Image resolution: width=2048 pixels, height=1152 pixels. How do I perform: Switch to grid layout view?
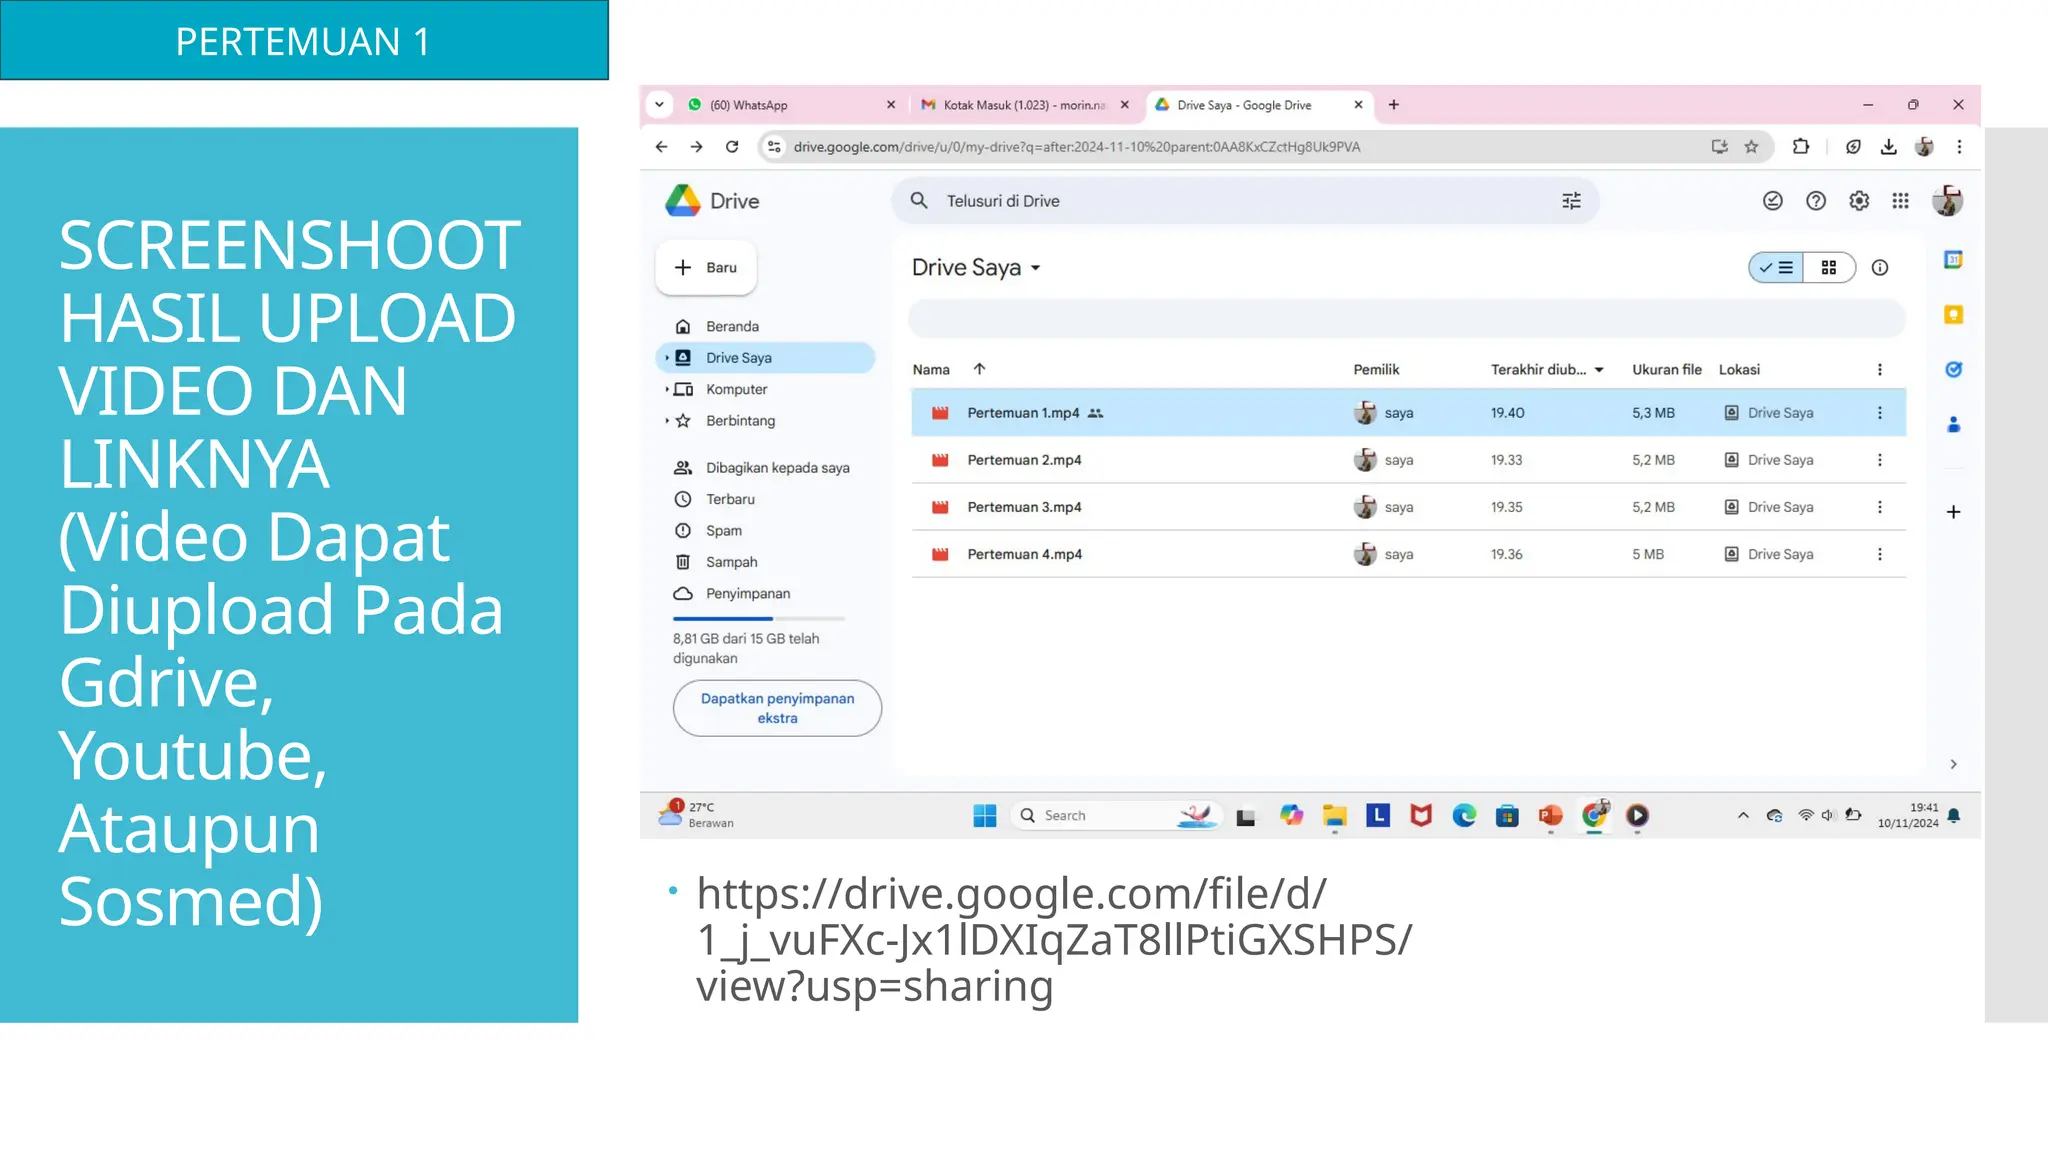pos(1828,268)
